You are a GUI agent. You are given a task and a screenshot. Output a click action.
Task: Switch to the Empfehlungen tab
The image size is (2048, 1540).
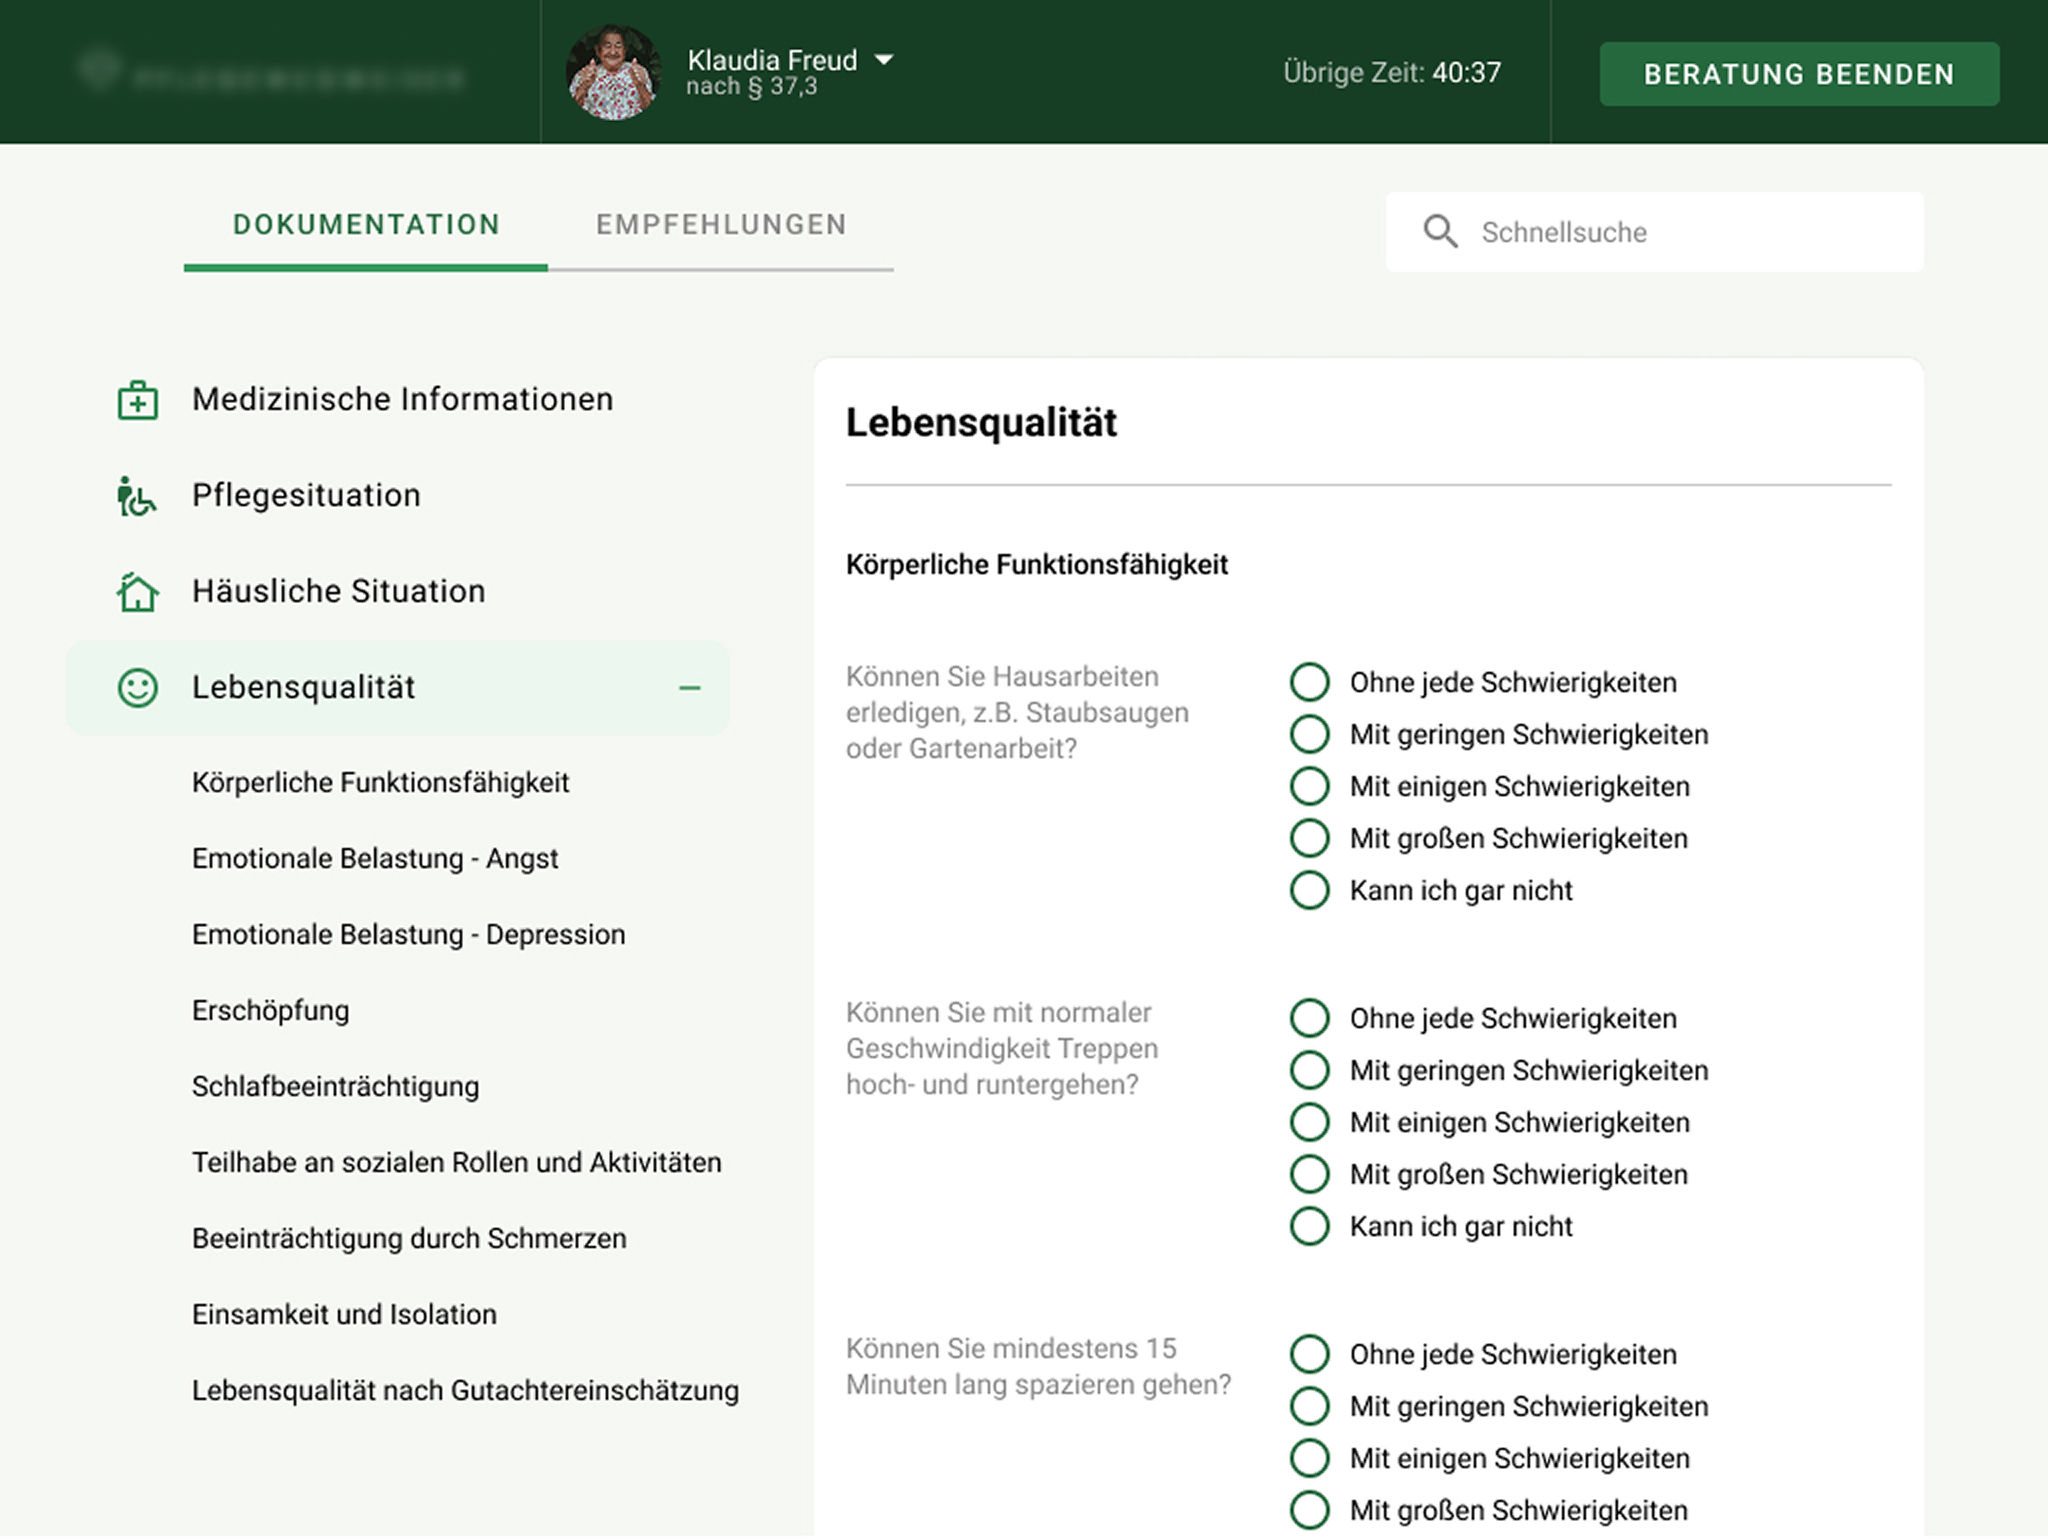pyautogui.click(x=721, y=225)
